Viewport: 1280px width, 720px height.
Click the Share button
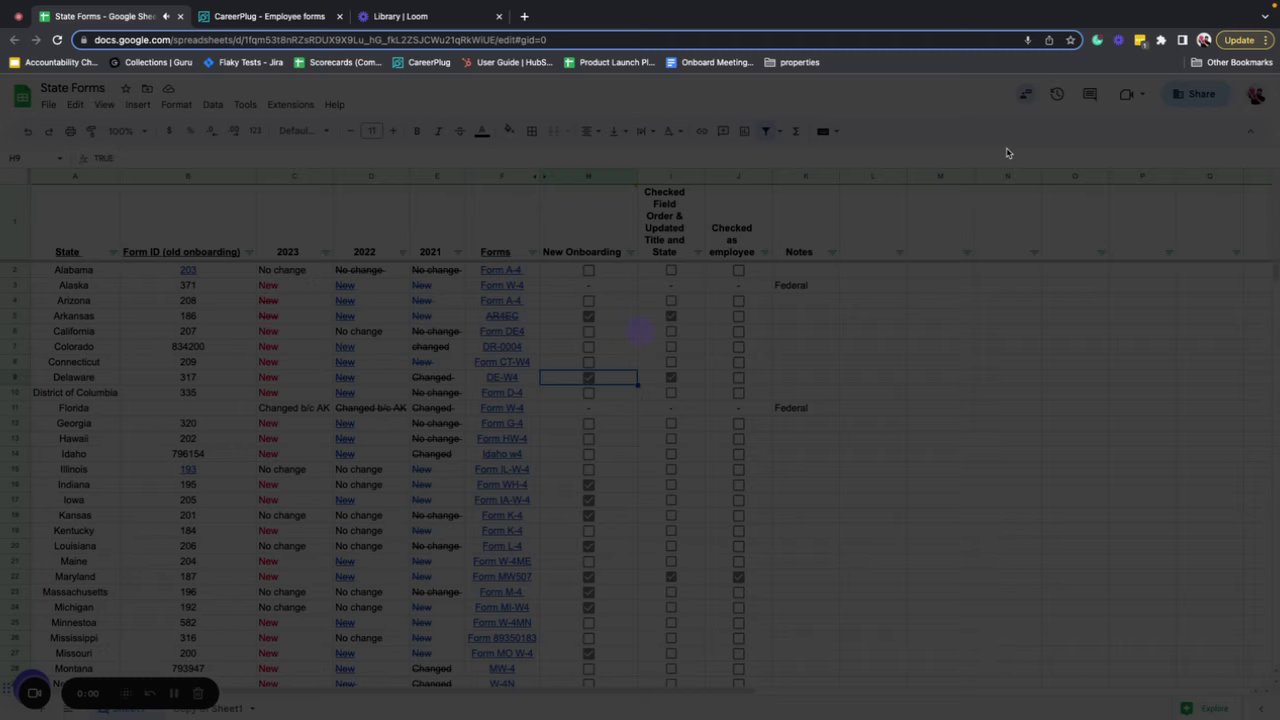click(x=1194, y=94)
